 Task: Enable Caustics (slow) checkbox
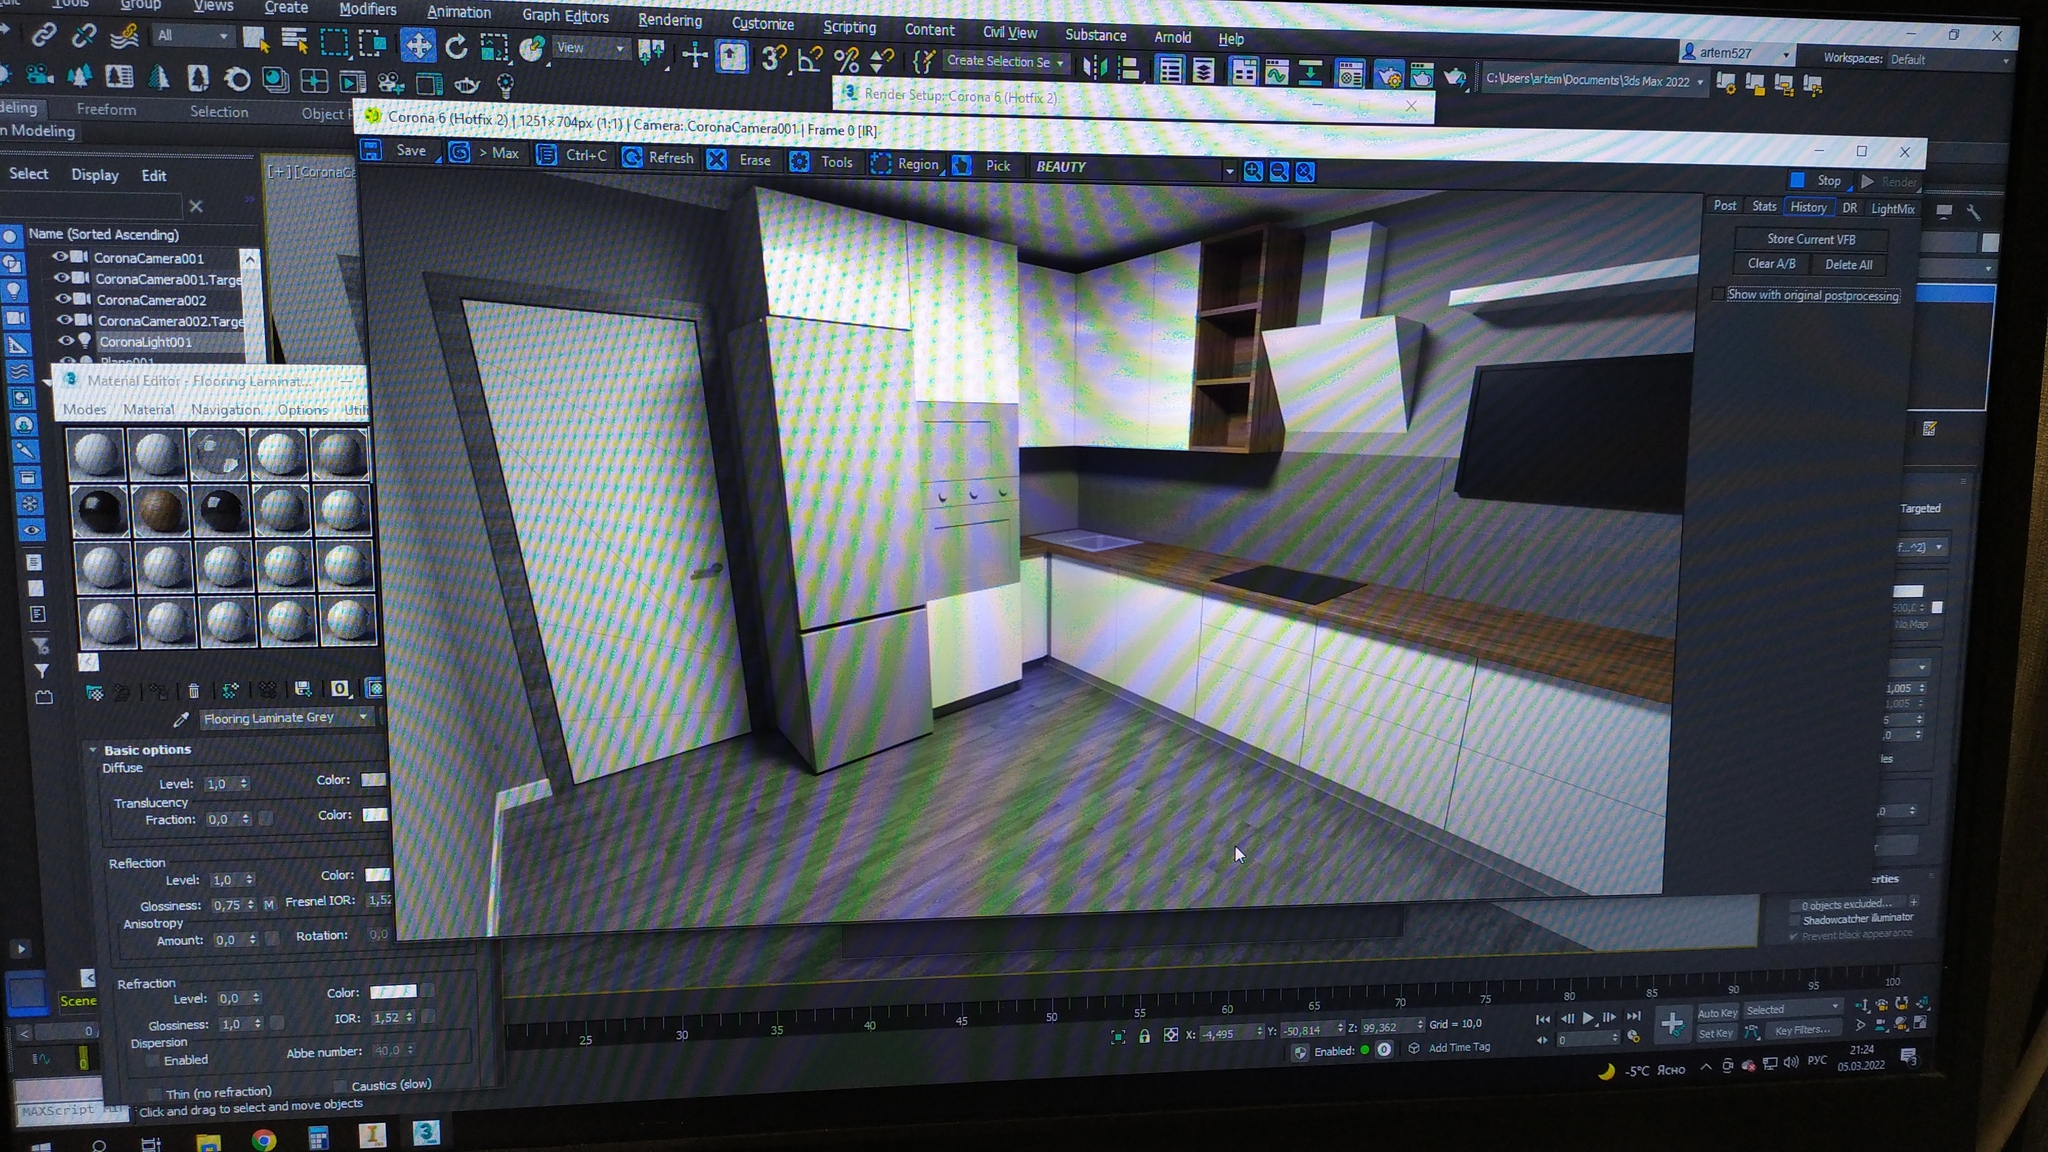(339, 1085)
